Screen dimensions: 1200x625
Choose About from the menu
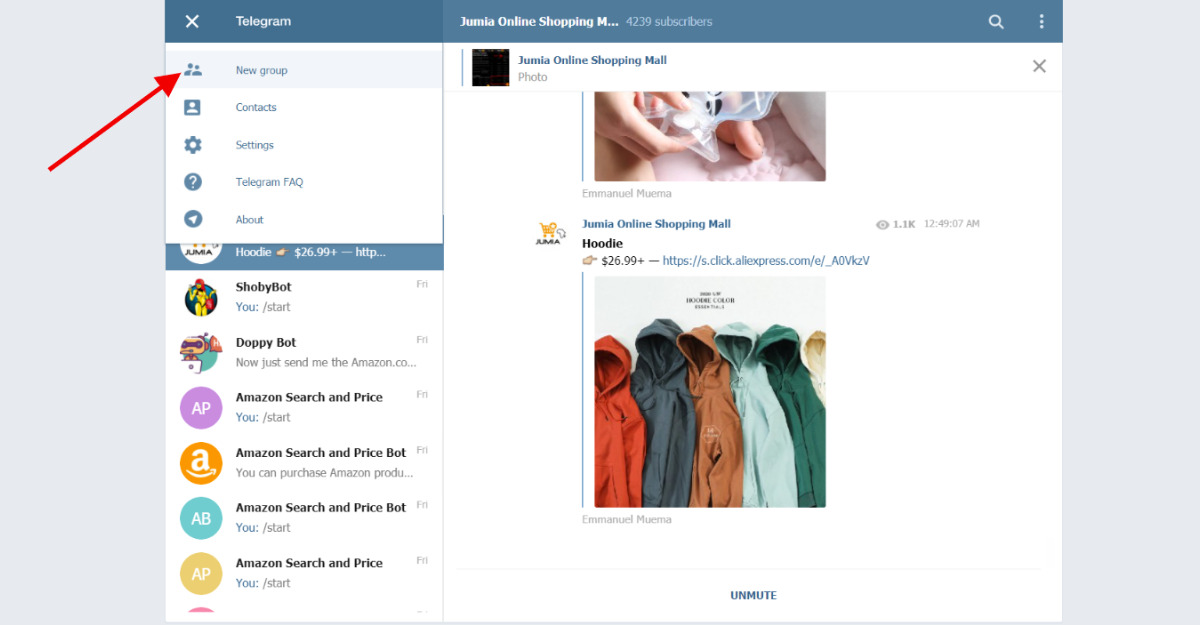tap(304, 219)
